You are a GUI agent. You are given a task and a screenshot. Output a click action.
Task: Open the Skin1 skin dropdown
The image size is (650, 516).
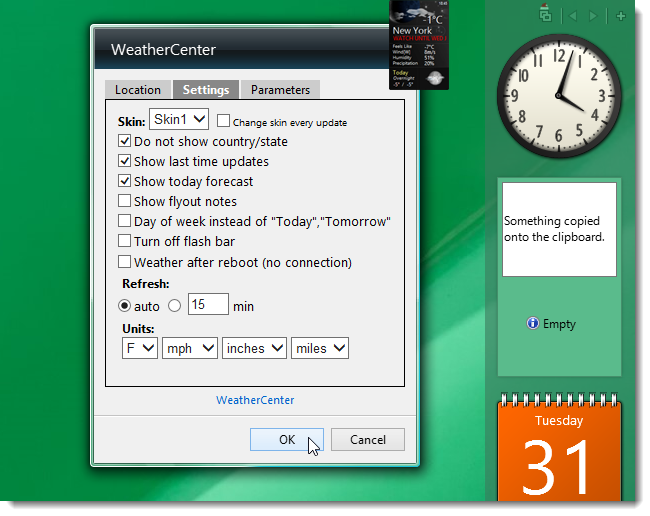tap(179, 119)
